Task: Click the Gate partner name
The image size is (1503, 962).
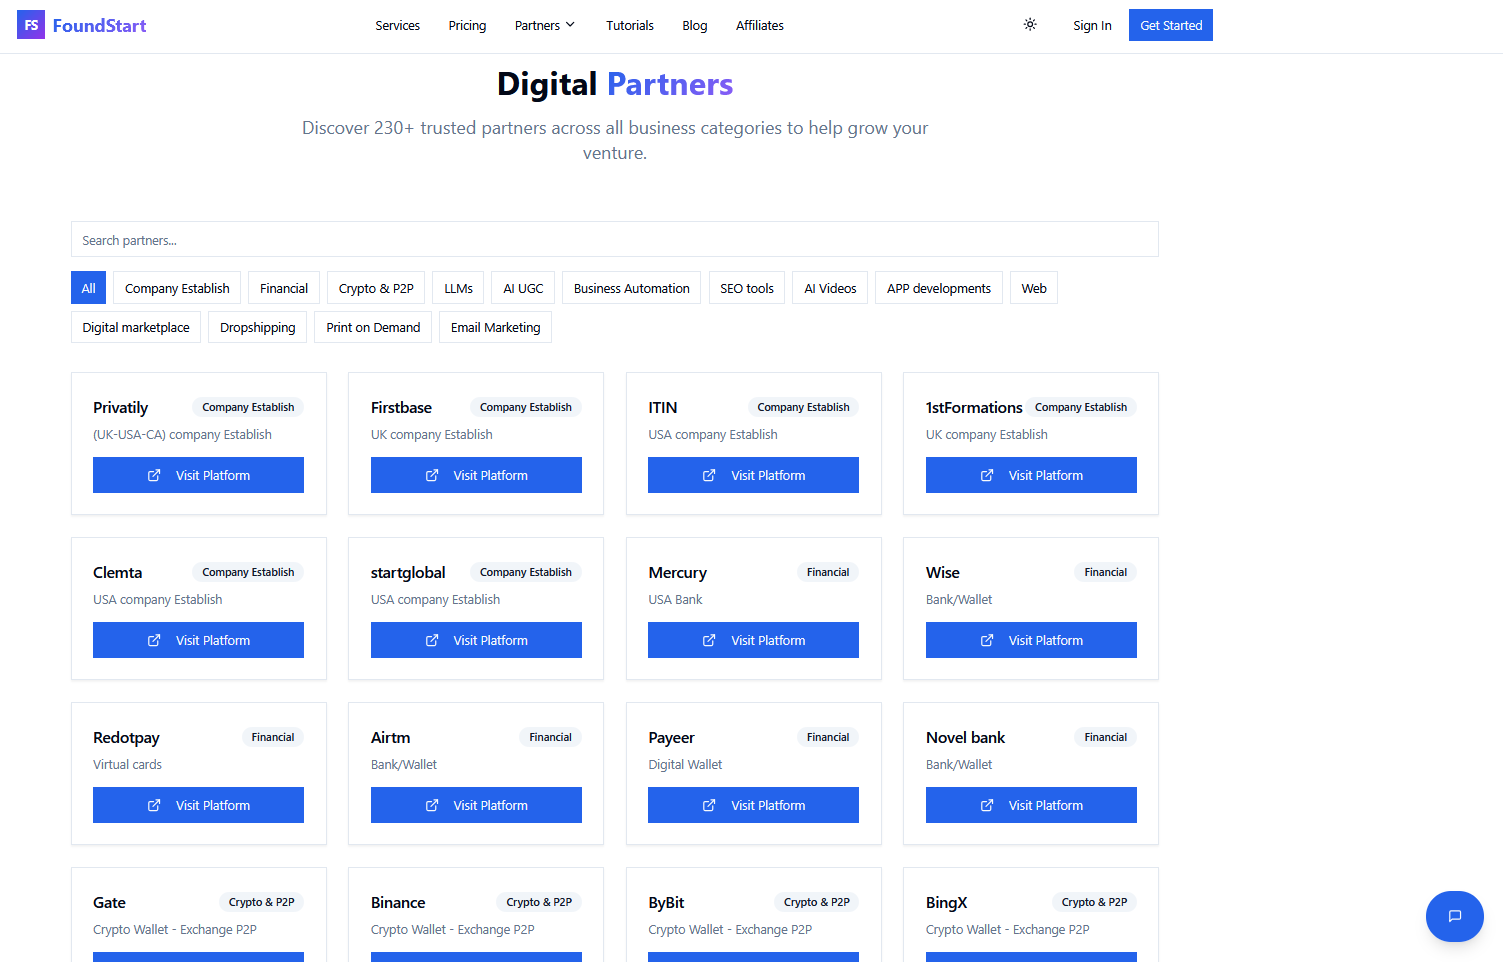Action: coord(109,902)
